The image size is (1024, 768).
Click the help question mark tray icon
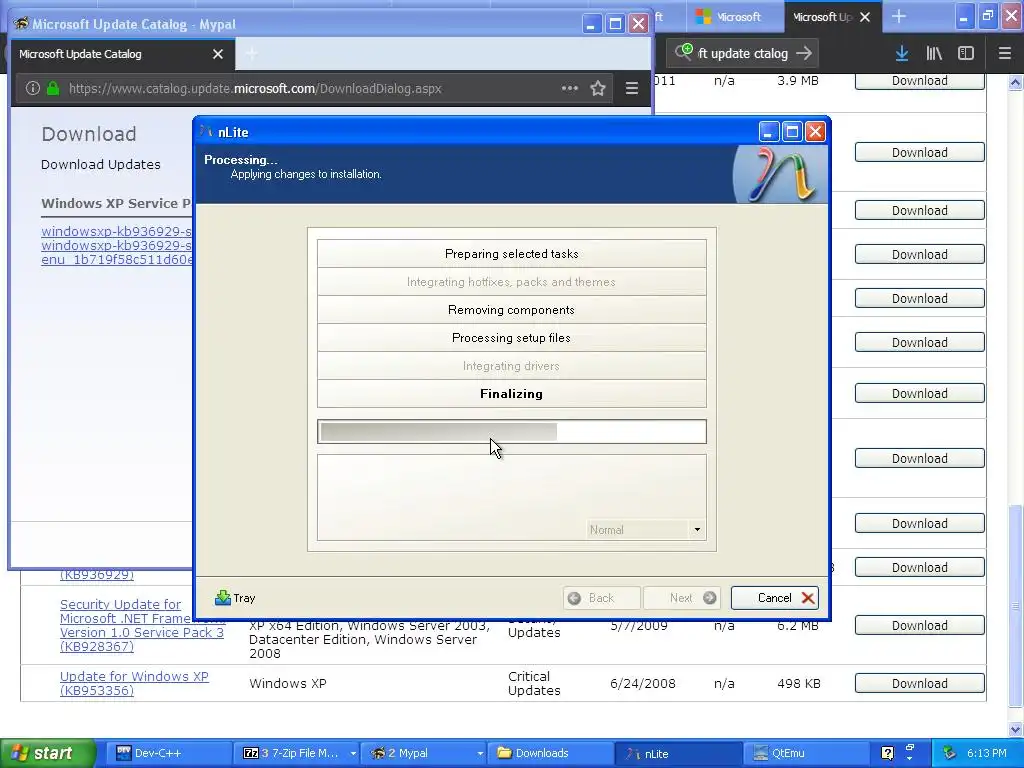[x=887, y=753]
